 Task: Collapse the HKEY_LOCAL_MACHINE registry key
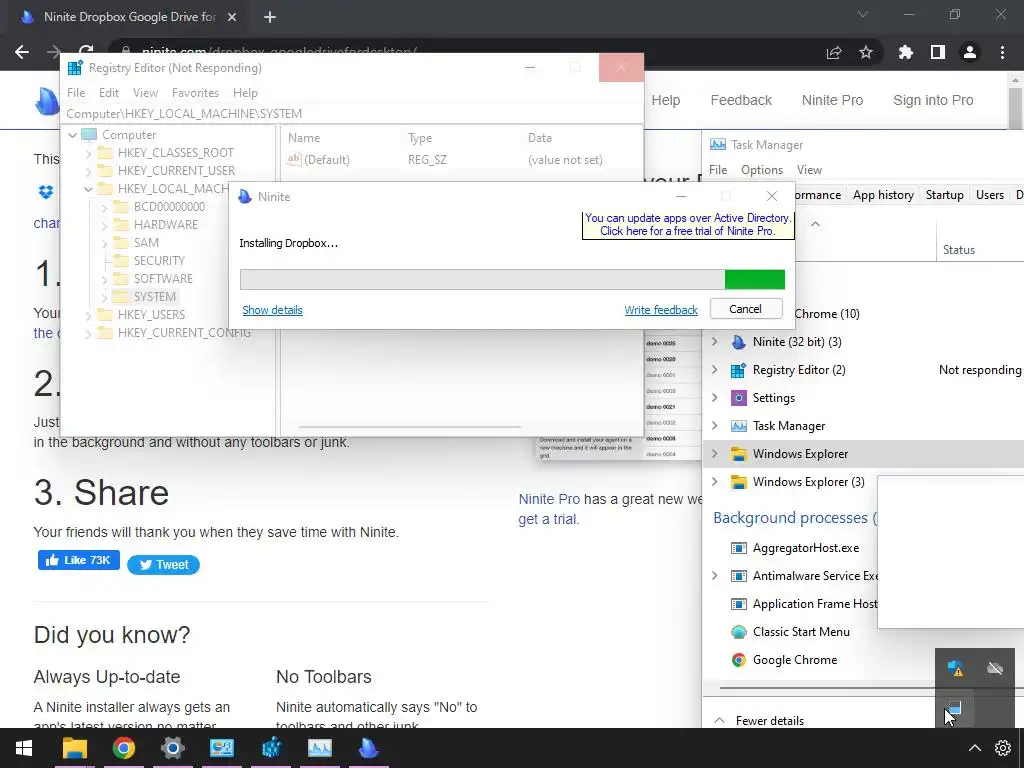tap(88, 189)
